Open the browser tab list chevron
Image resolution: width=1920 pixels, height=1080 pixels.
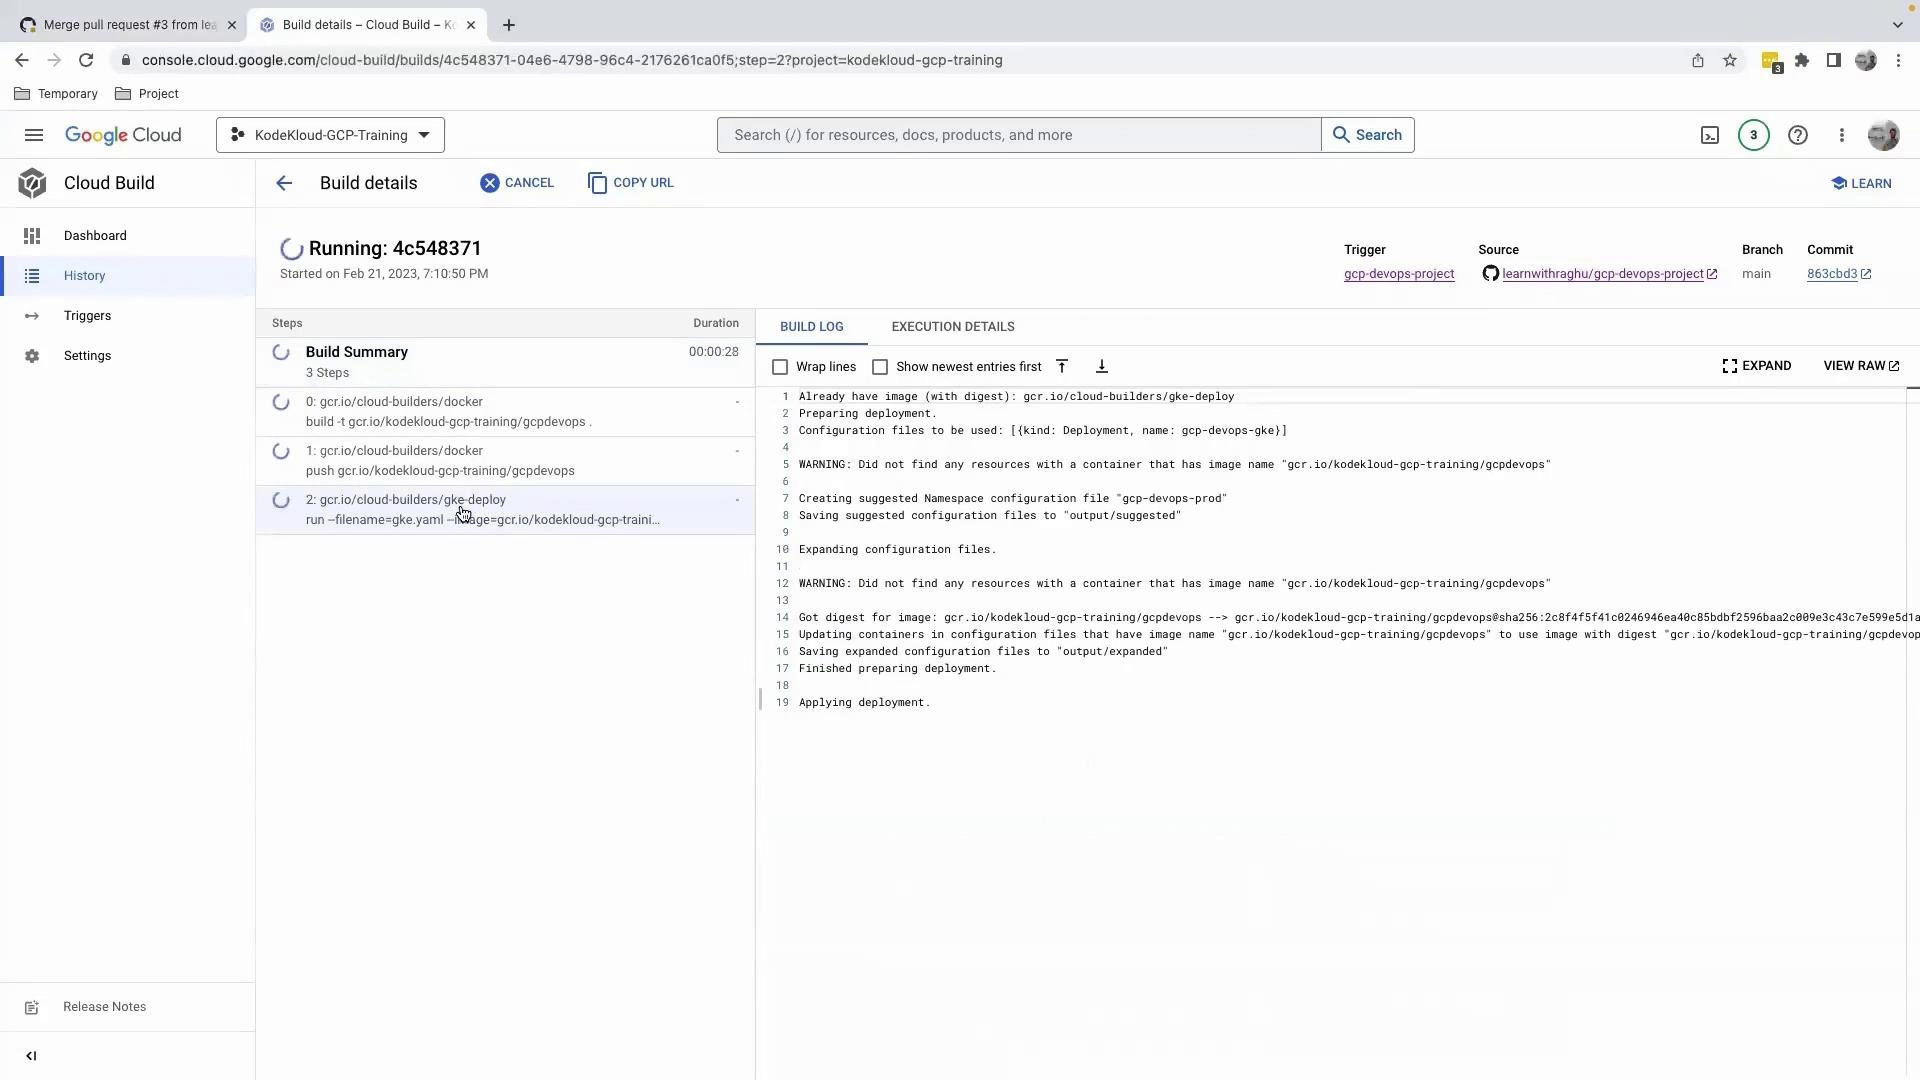click(1897, 25)
